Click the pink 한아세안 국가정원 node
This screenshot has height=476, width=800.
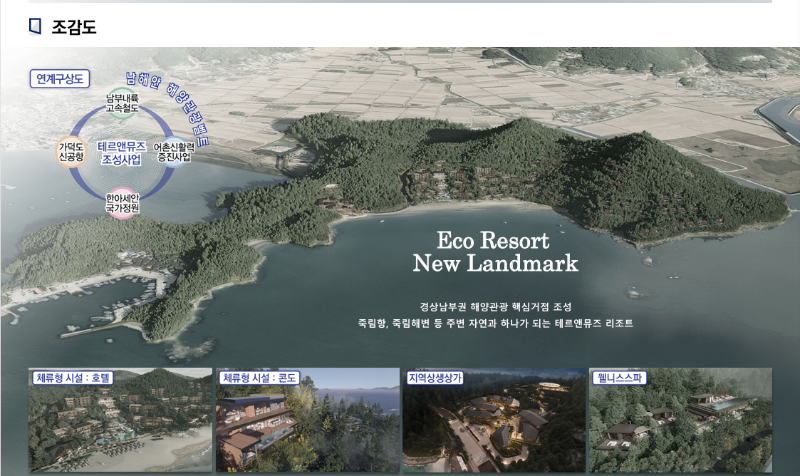pyautogui.click(x=122, y=203)
